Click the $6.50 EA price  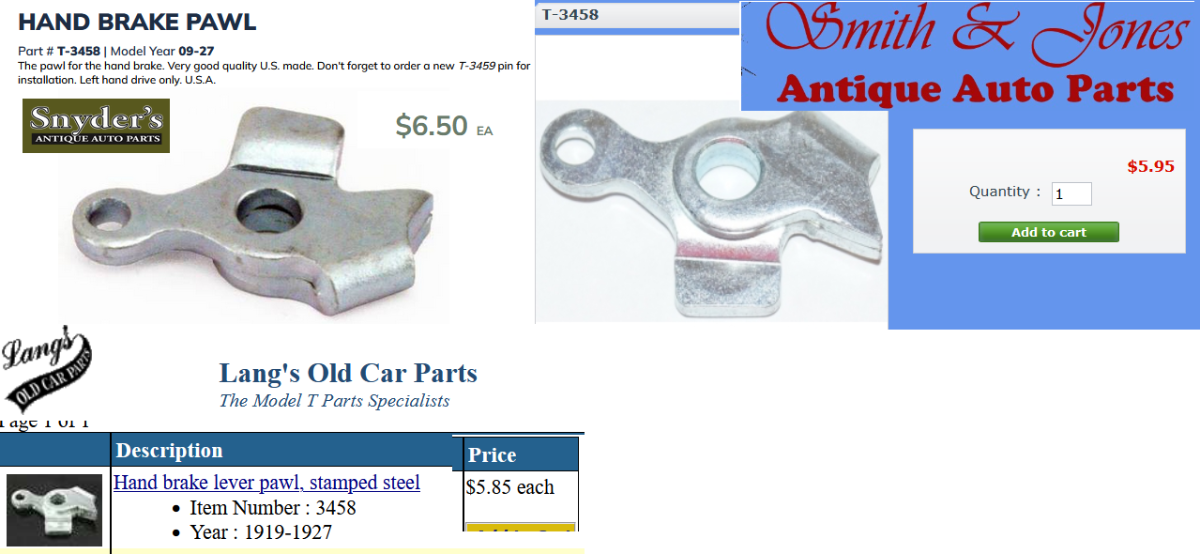pyautogui.click(x=444, y=126)
